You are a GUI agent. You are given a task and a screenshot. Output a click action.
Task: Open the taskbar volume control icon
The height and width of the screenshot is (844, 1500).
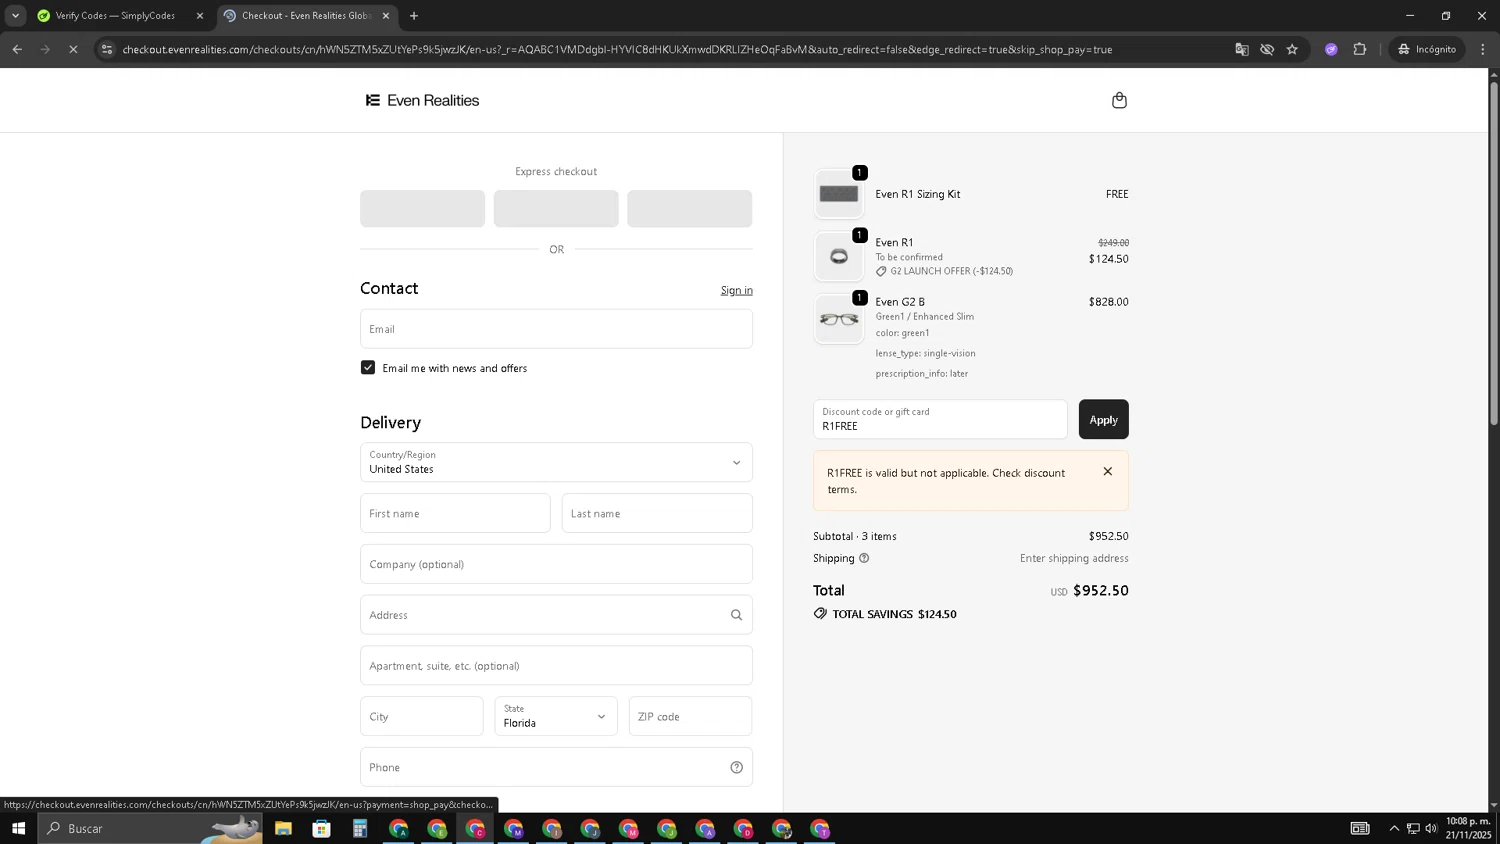pyautogui.click(x=1431, y=828)
